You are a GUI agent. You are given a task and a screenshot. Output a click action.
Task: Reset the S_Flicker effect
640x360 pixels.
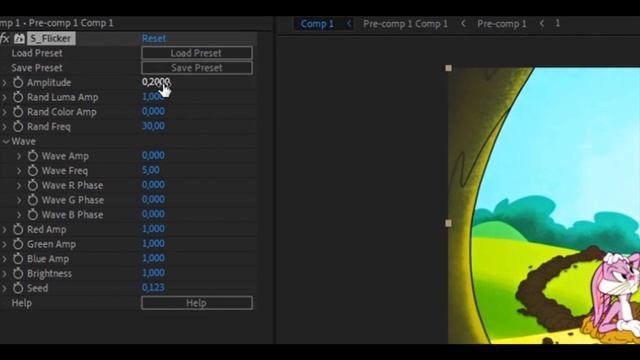pyautogui.click(x=153, y=38)
